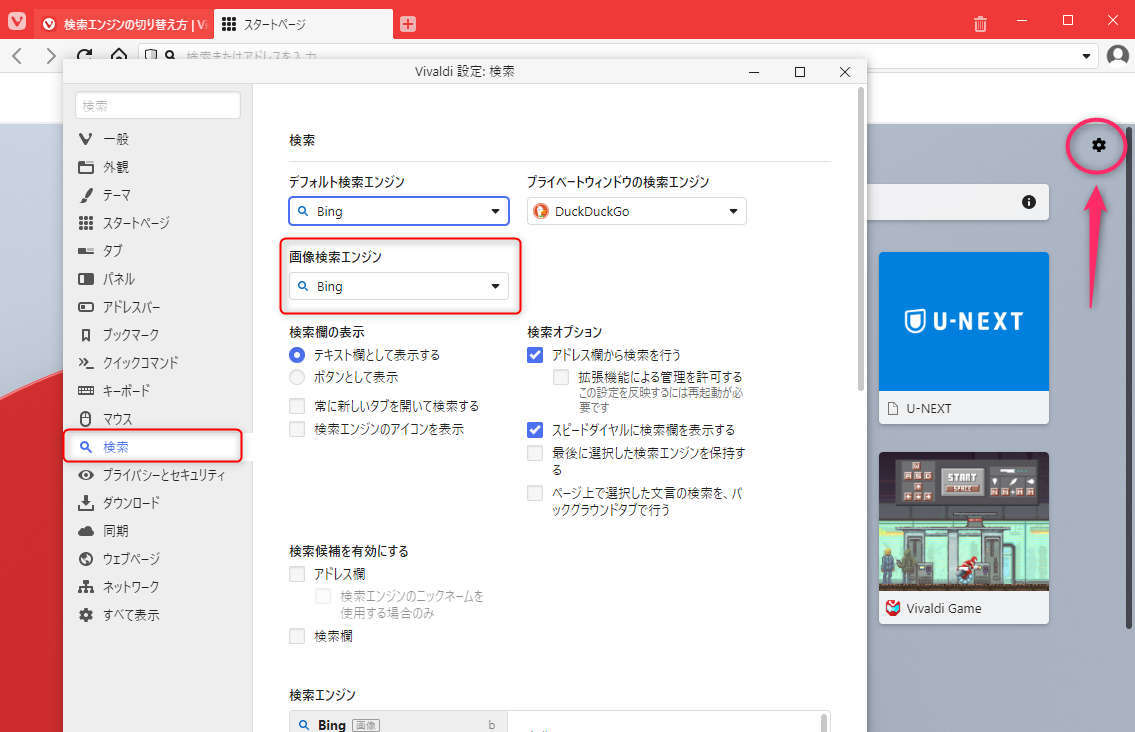Viewport: 1135px width, 732px height.
Task: Open address bar history dropdown arrow
Action: [1086, 56]
